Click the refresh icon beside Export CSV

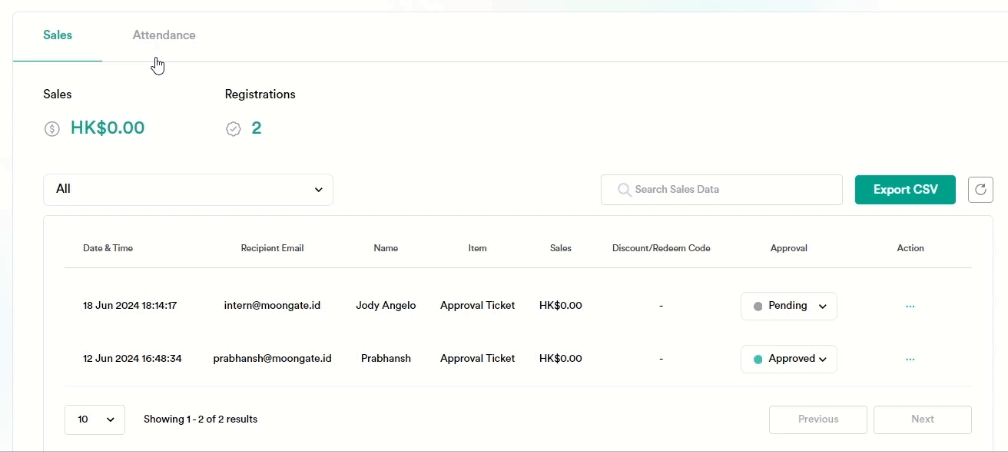tap(980, 189)
